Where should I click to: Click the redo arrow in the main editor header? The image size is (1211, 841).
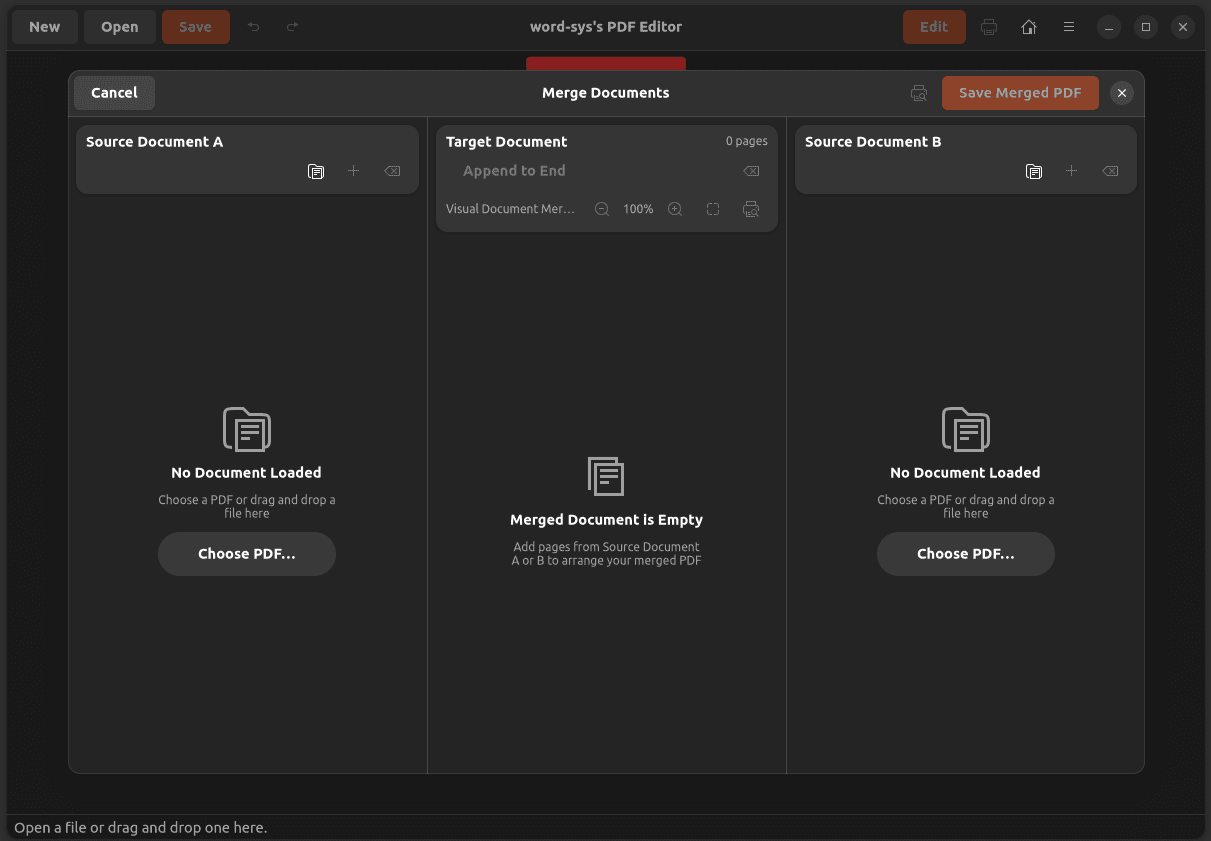(293, 27)
